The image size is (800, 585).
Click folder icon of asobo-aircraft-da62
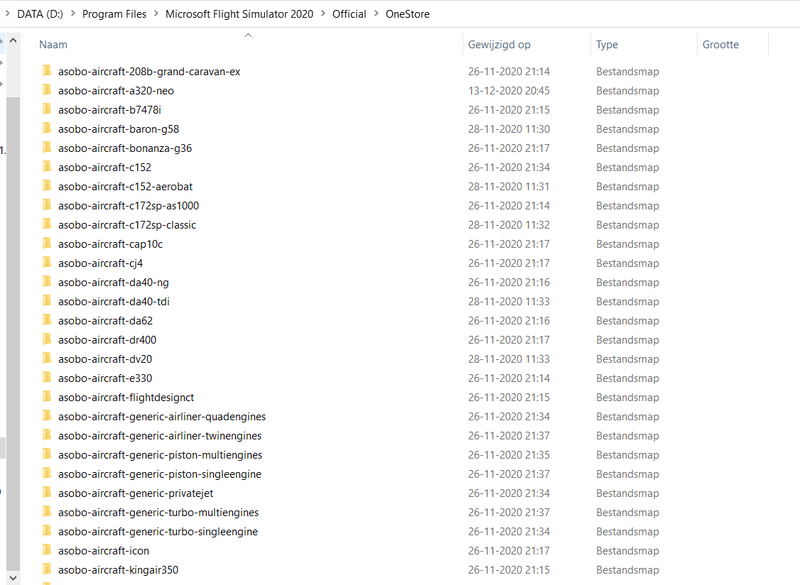47,320
